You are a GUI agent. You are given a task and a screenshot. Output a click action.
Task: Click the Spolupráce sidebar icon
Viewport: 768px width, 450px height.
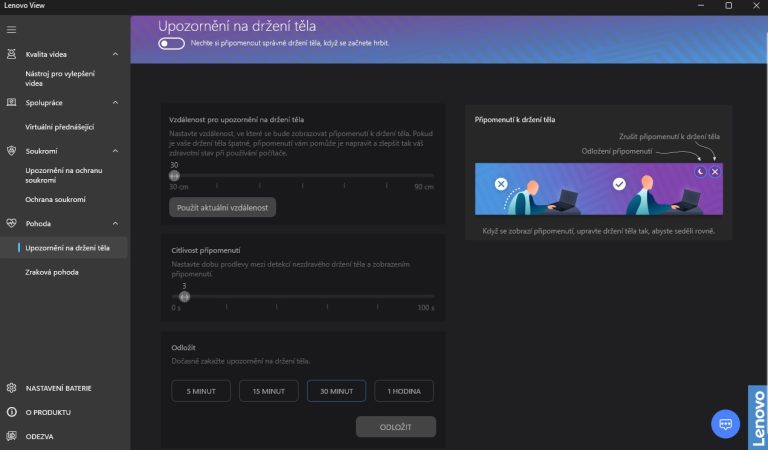pyautogui.click(x=12, y=102)
